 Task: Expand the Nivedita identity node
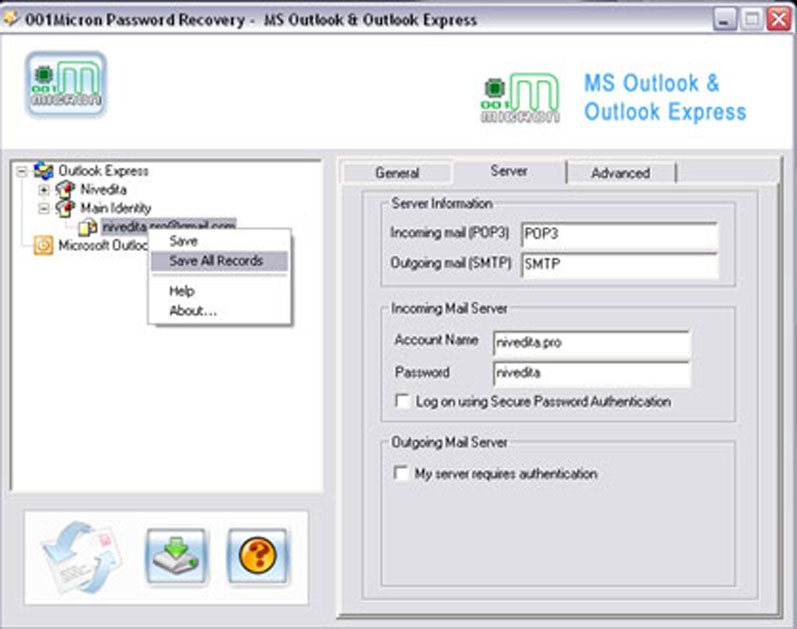(44, 190)
